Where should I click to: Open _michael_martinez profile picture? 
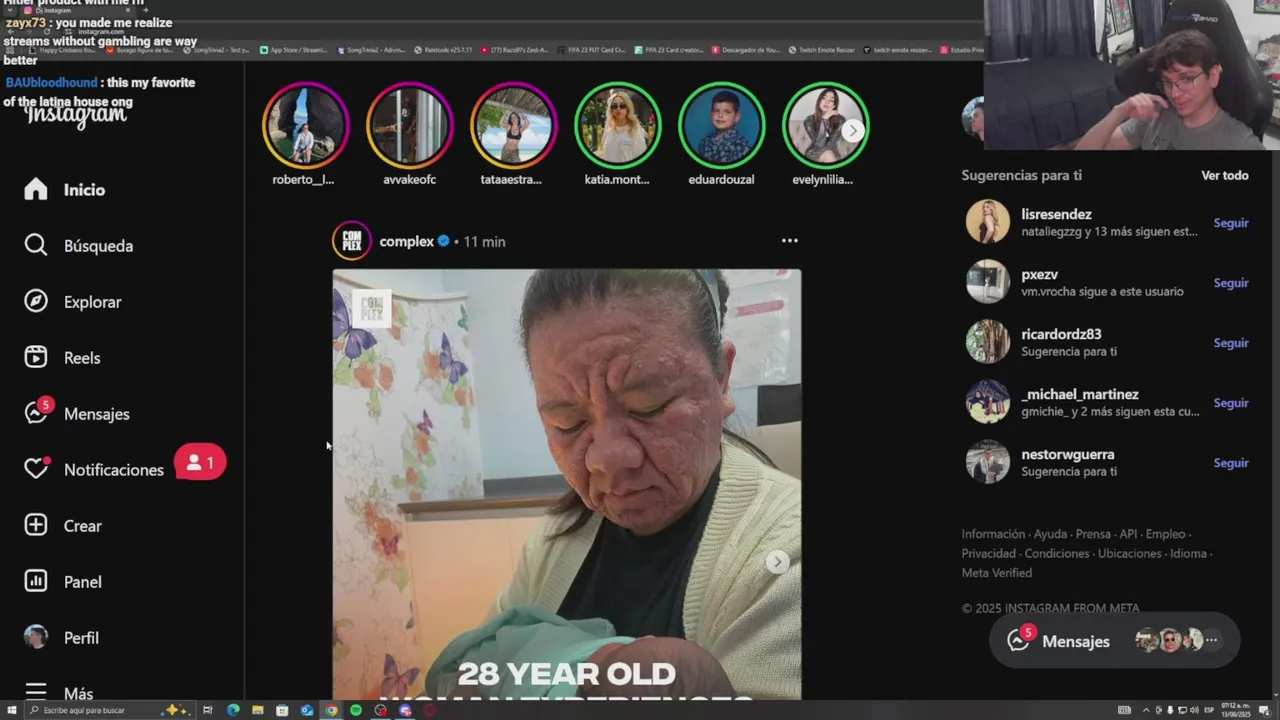click(x=988, y=402)
